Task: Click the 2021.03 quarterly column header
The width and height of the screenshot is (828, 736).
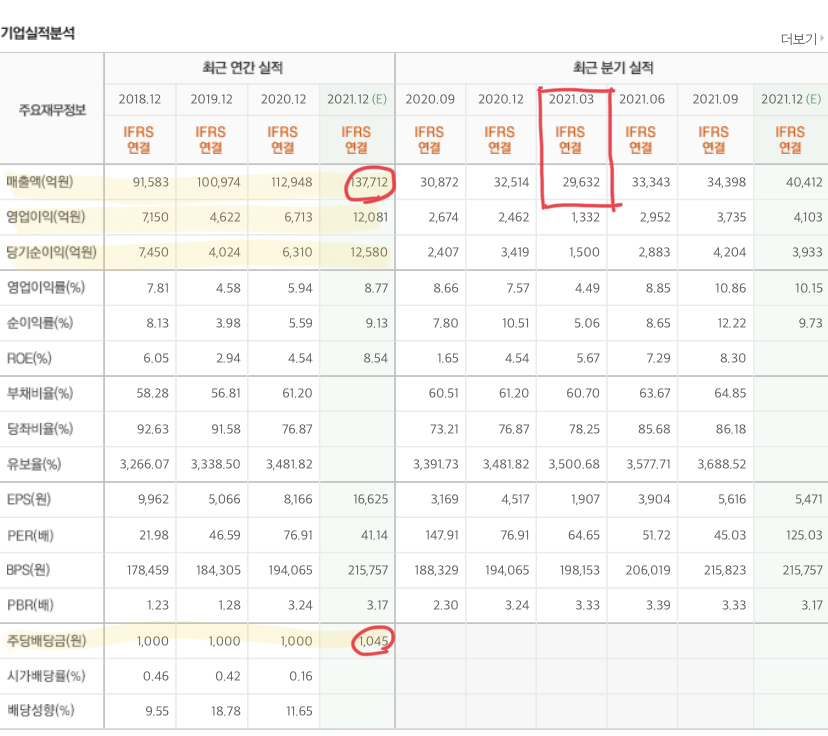Action: click(571, 99)
